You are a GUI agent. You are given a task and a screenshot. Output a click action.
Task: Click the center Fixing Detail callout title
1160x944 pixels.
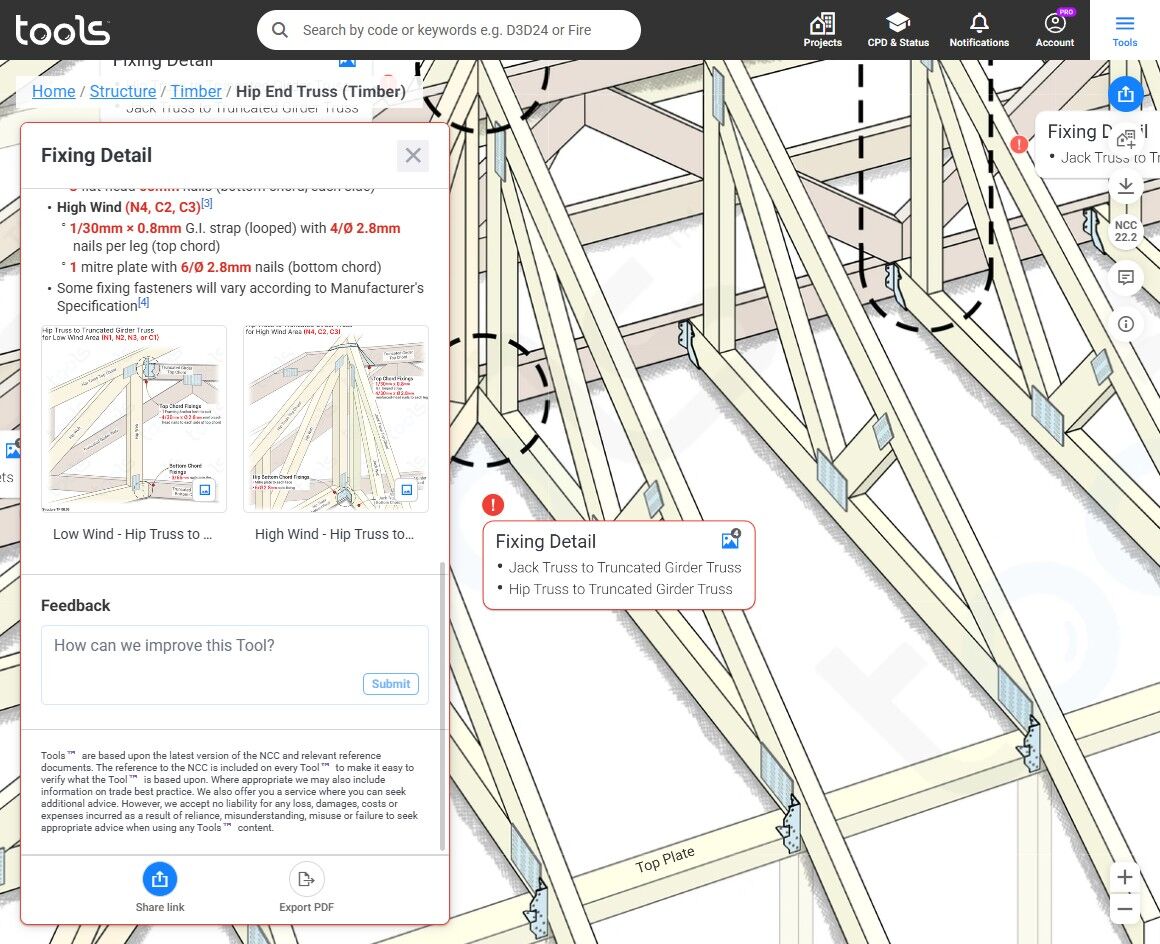(545, 542)
